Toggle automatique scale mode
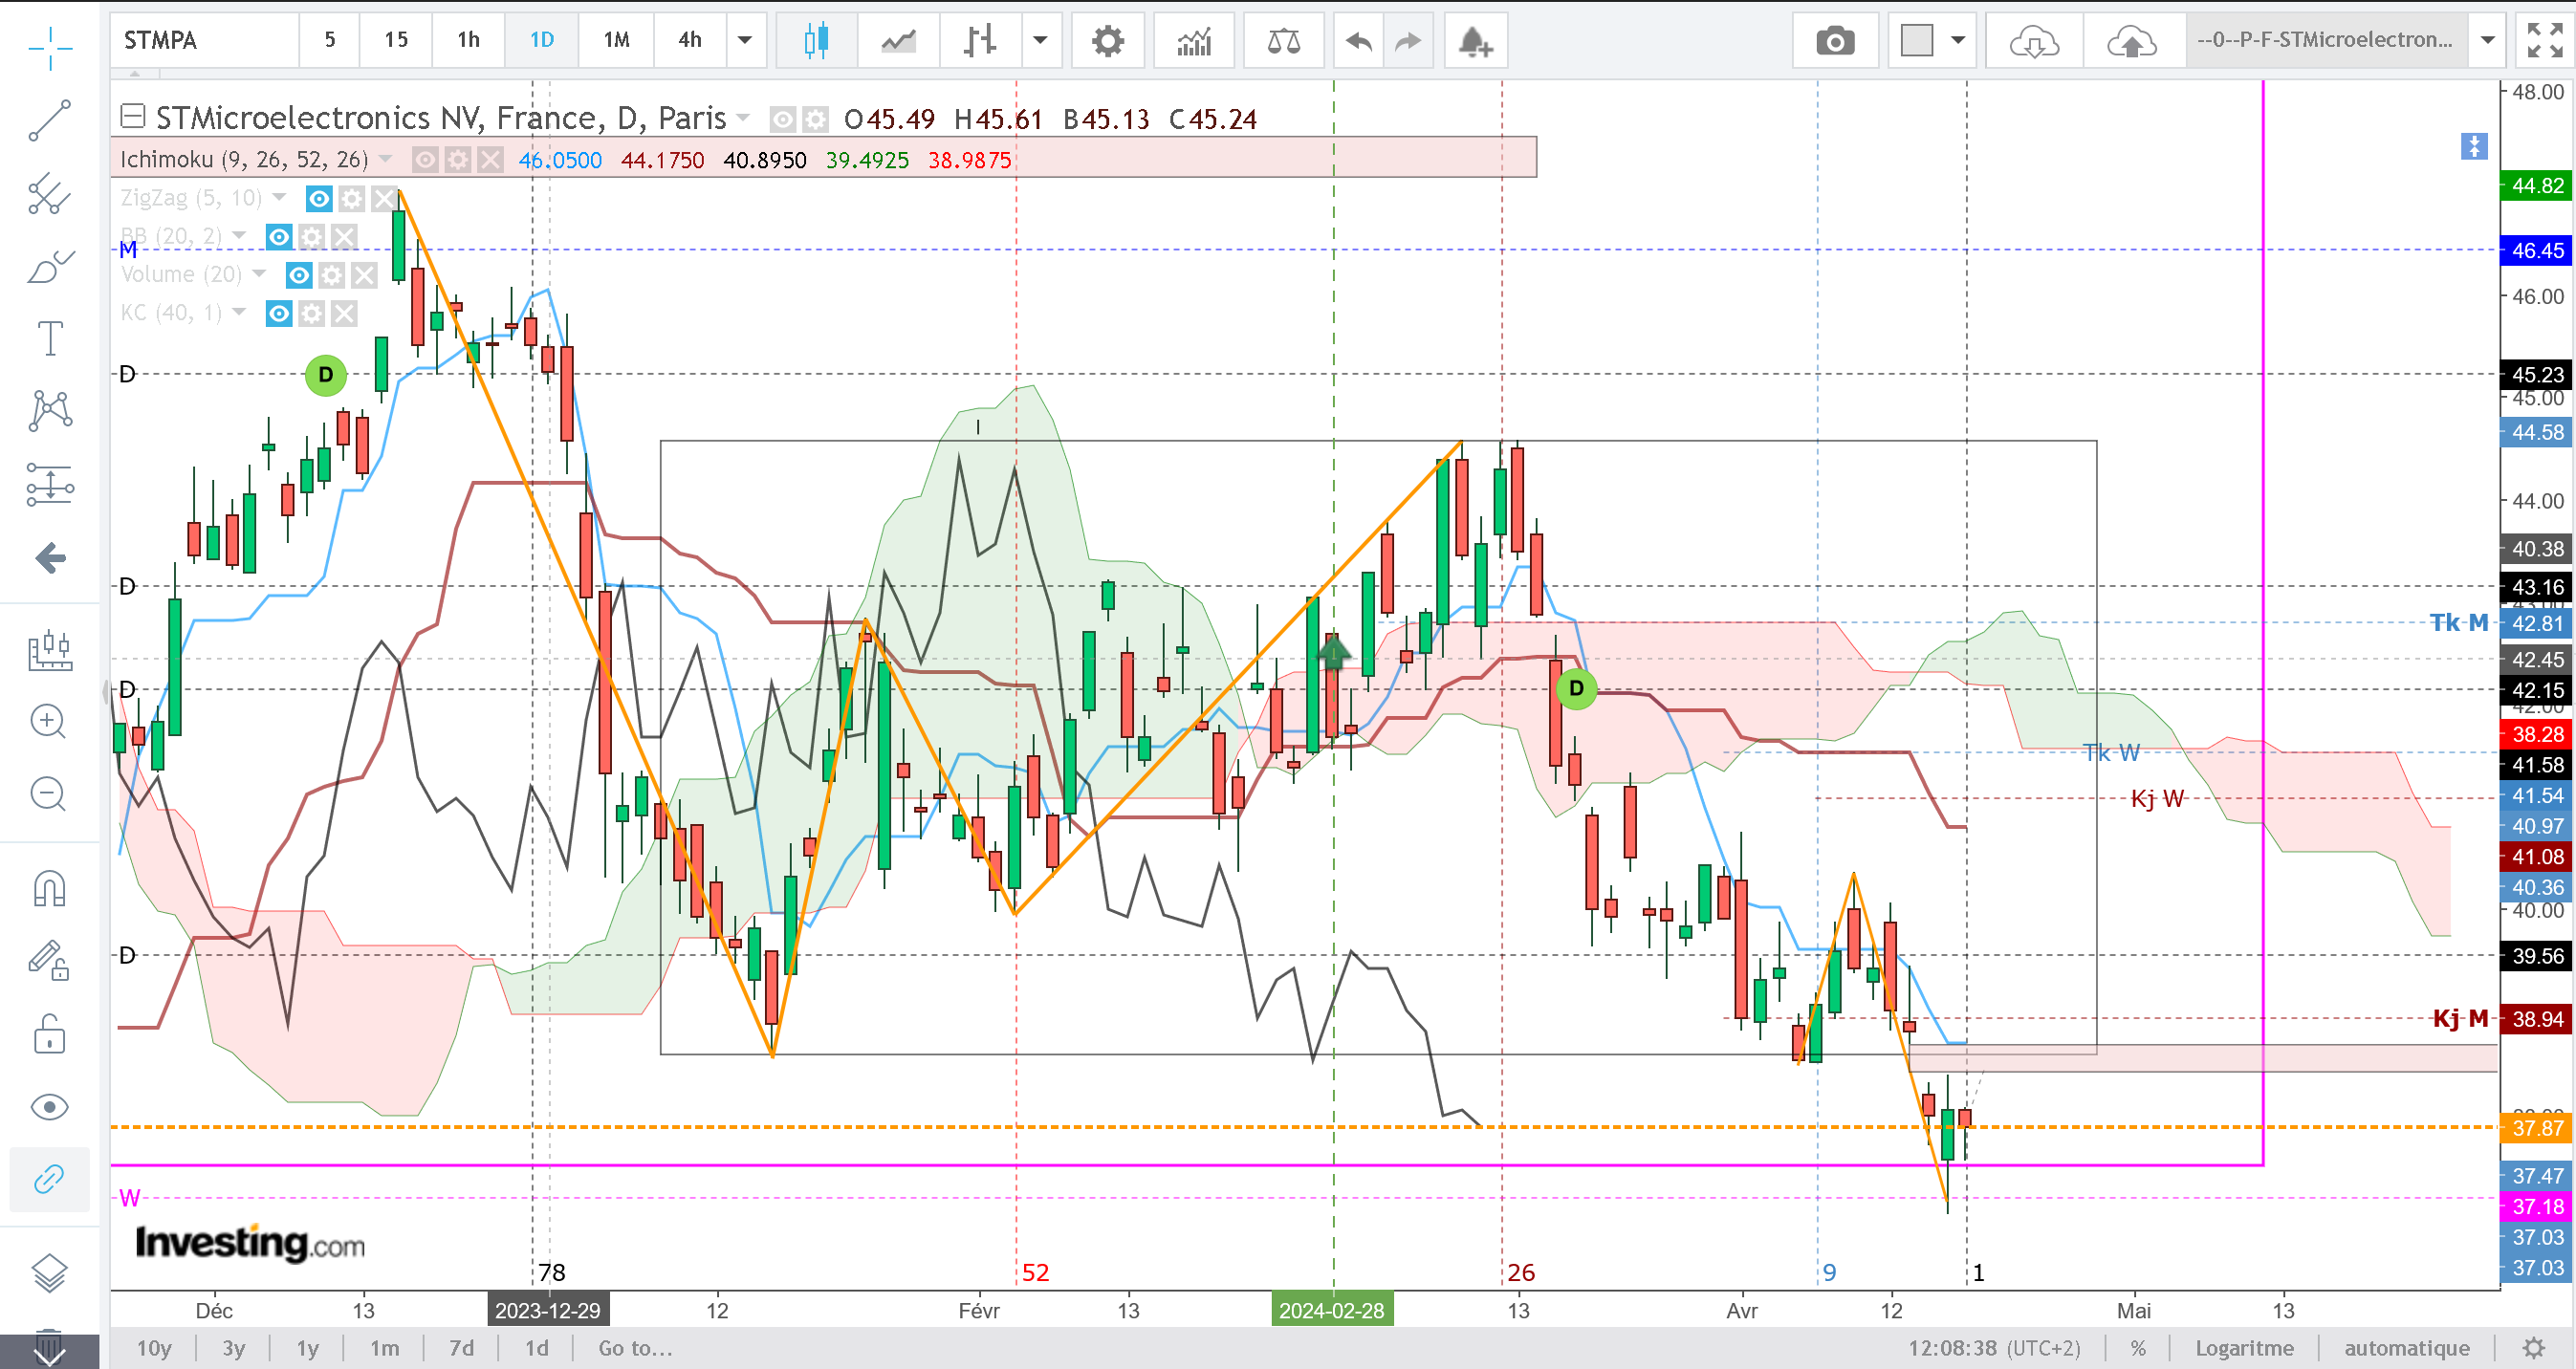 [2407, 1348]
